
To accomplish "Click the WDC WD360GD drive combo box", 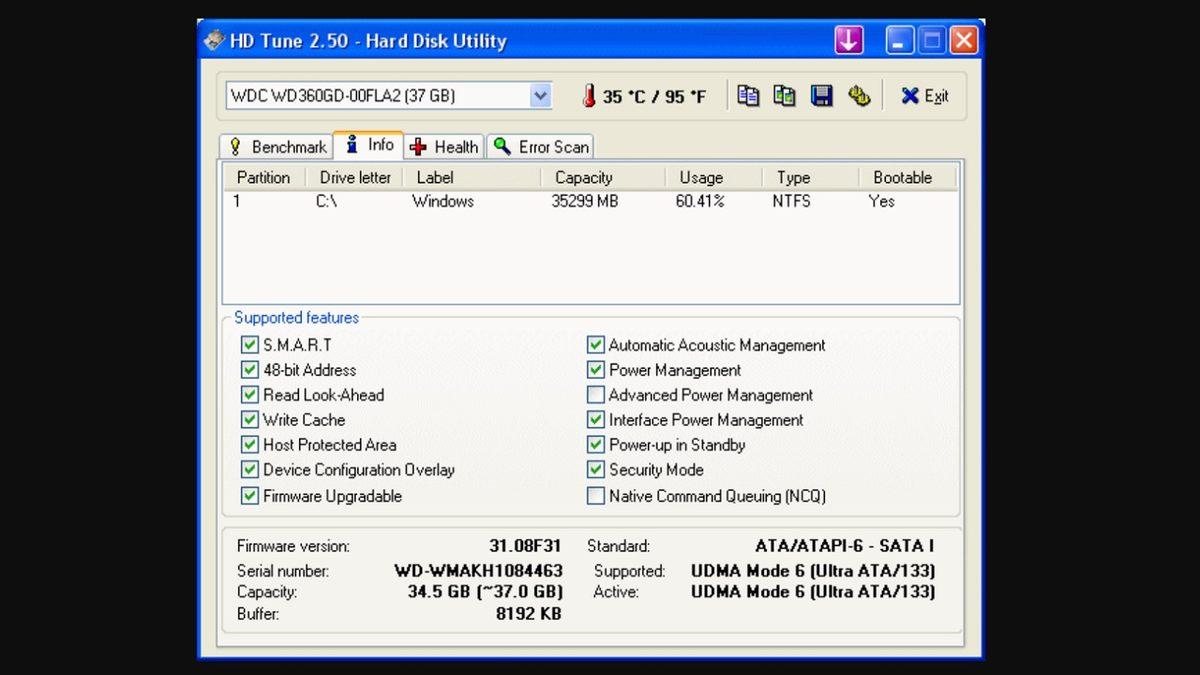I will point(378,96).
